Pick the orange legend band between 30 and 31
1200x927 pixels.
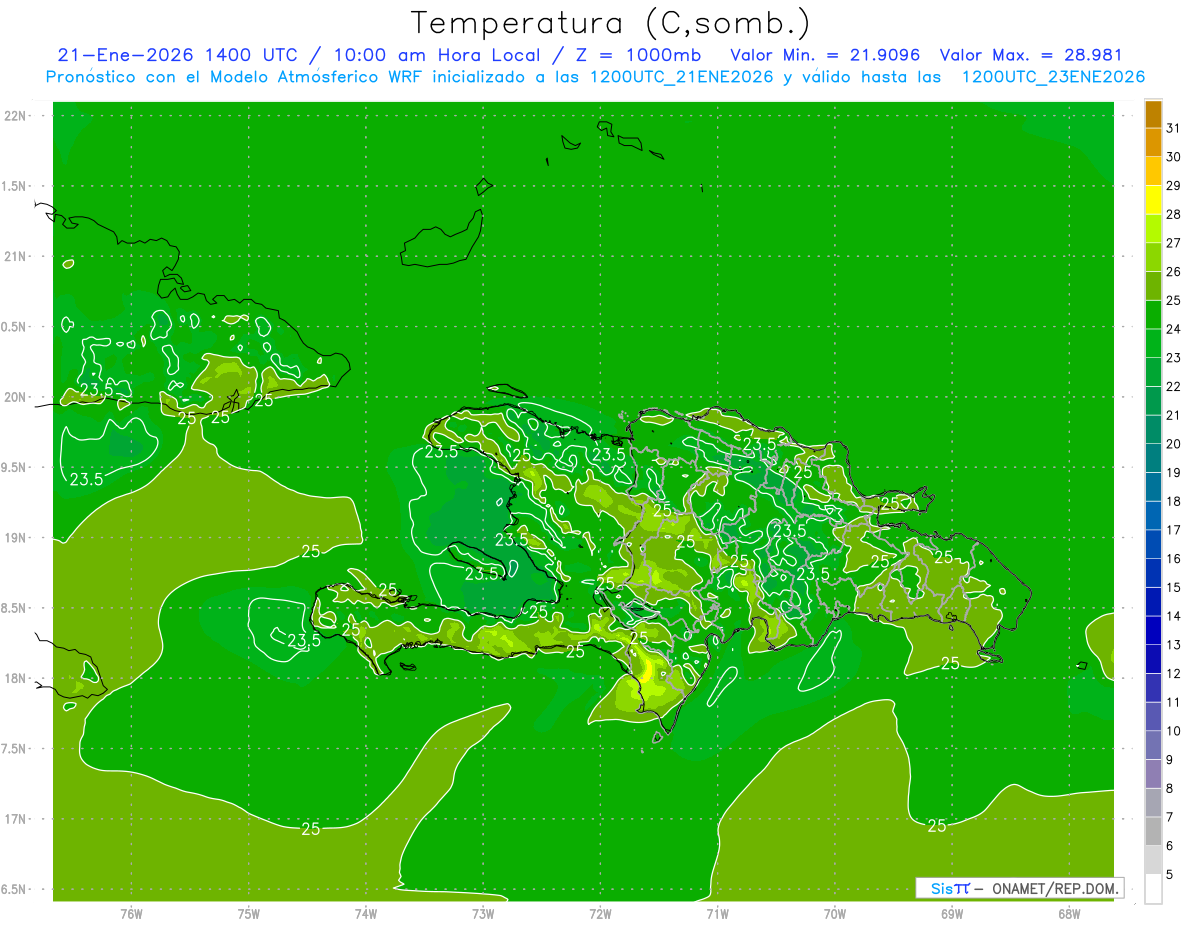pos(1153,143)
